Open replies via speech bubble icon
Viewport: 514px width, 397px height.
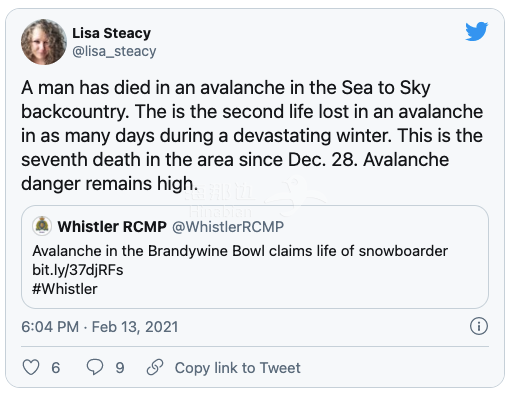pos(95,367)
